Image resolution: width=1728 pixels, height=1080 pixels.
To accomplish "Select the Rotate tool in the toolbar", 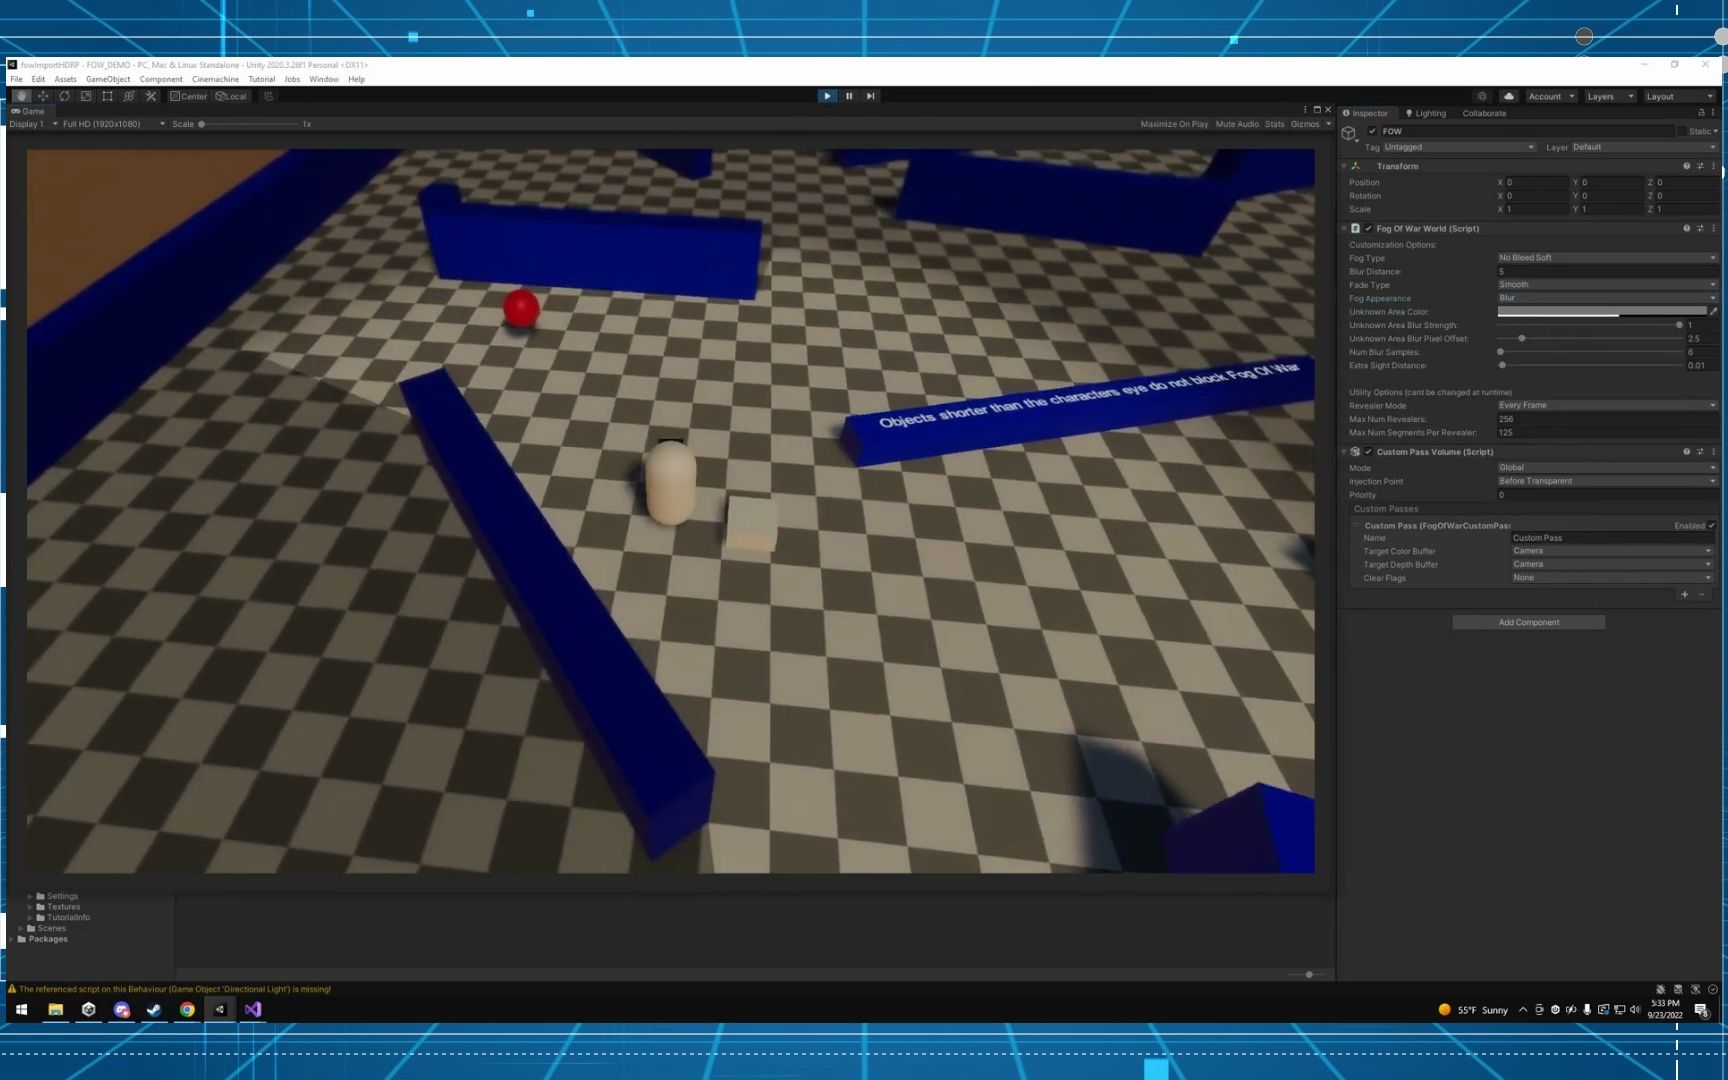I will (64, 95).
